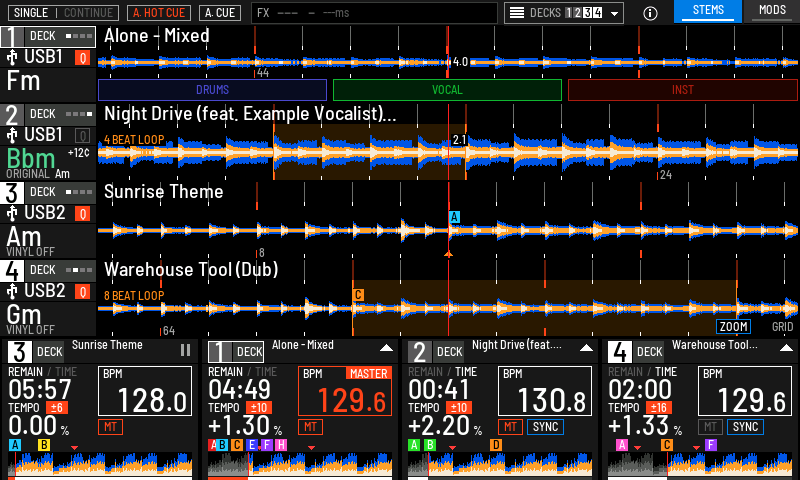Toggle INST stem
The height and width of the screenshot is (480, 800).
pos(683,90)
